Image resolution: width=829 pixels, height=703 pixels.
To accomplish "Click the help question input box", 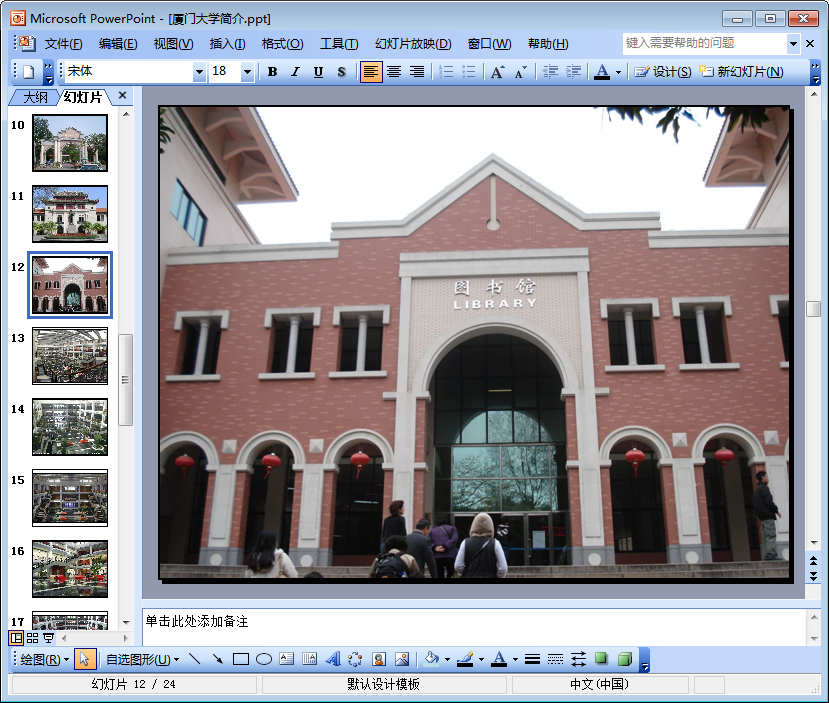I will click(x=705, y=43).
